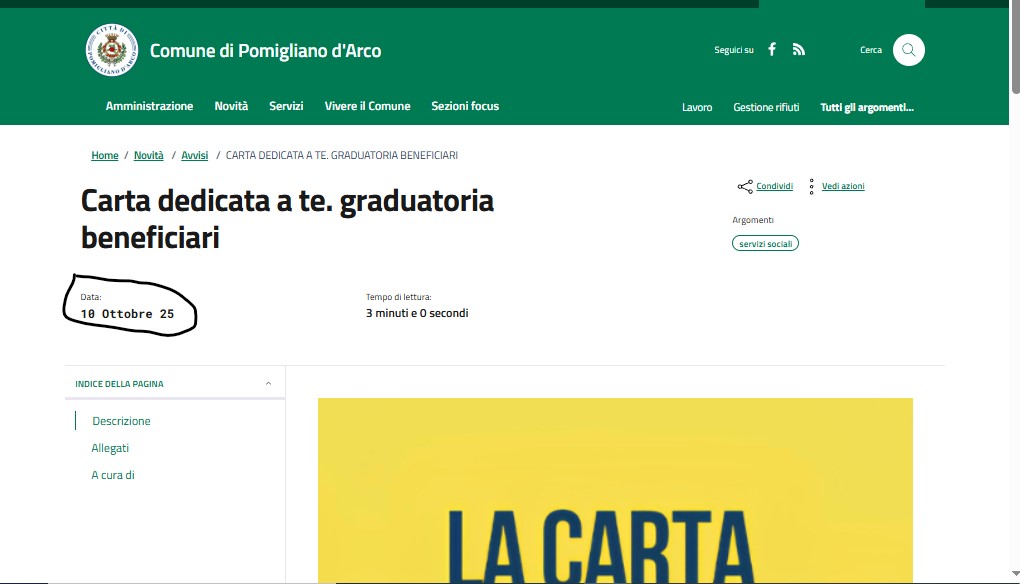Open the Amministrazione menu
Image resolution: width=1020 pixels, height=584 pixels.
click(149, 106)
